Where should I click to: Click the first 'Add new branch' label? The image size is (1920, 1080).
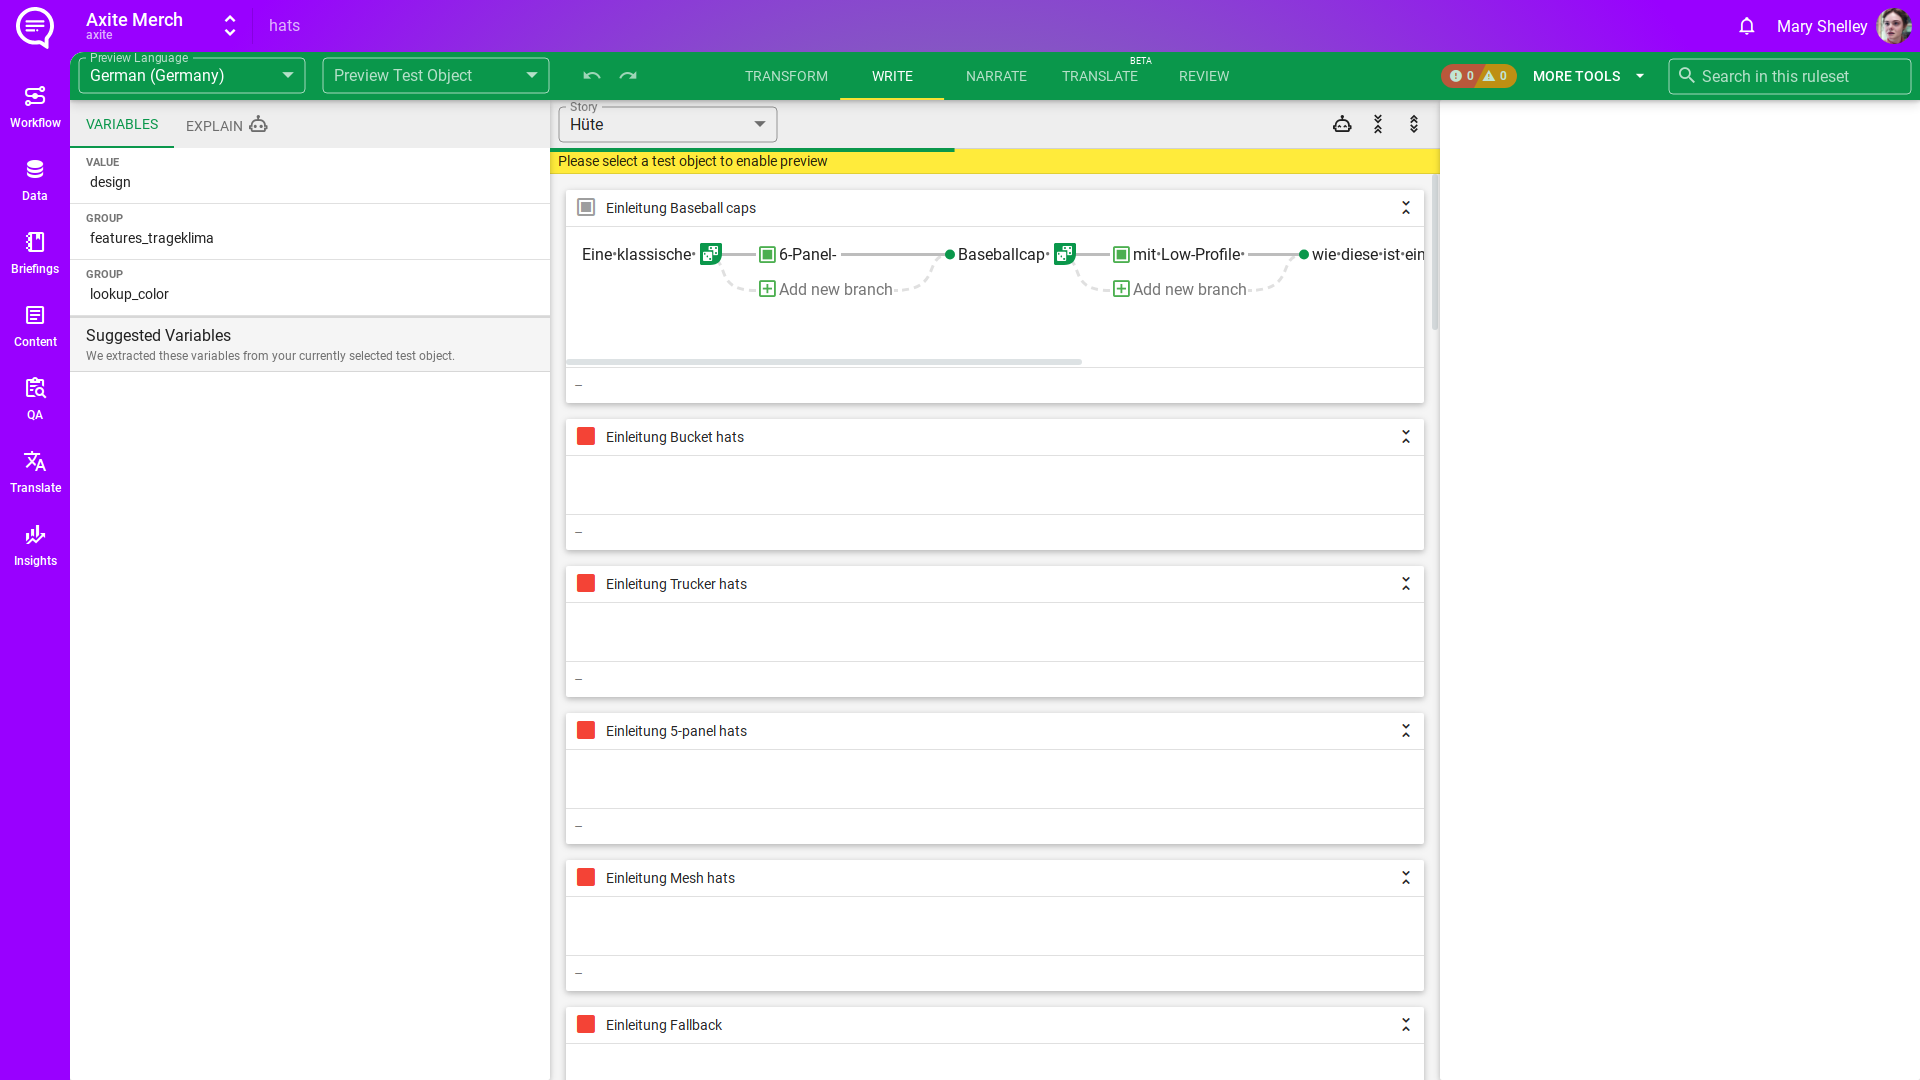(x=836, y=289)
